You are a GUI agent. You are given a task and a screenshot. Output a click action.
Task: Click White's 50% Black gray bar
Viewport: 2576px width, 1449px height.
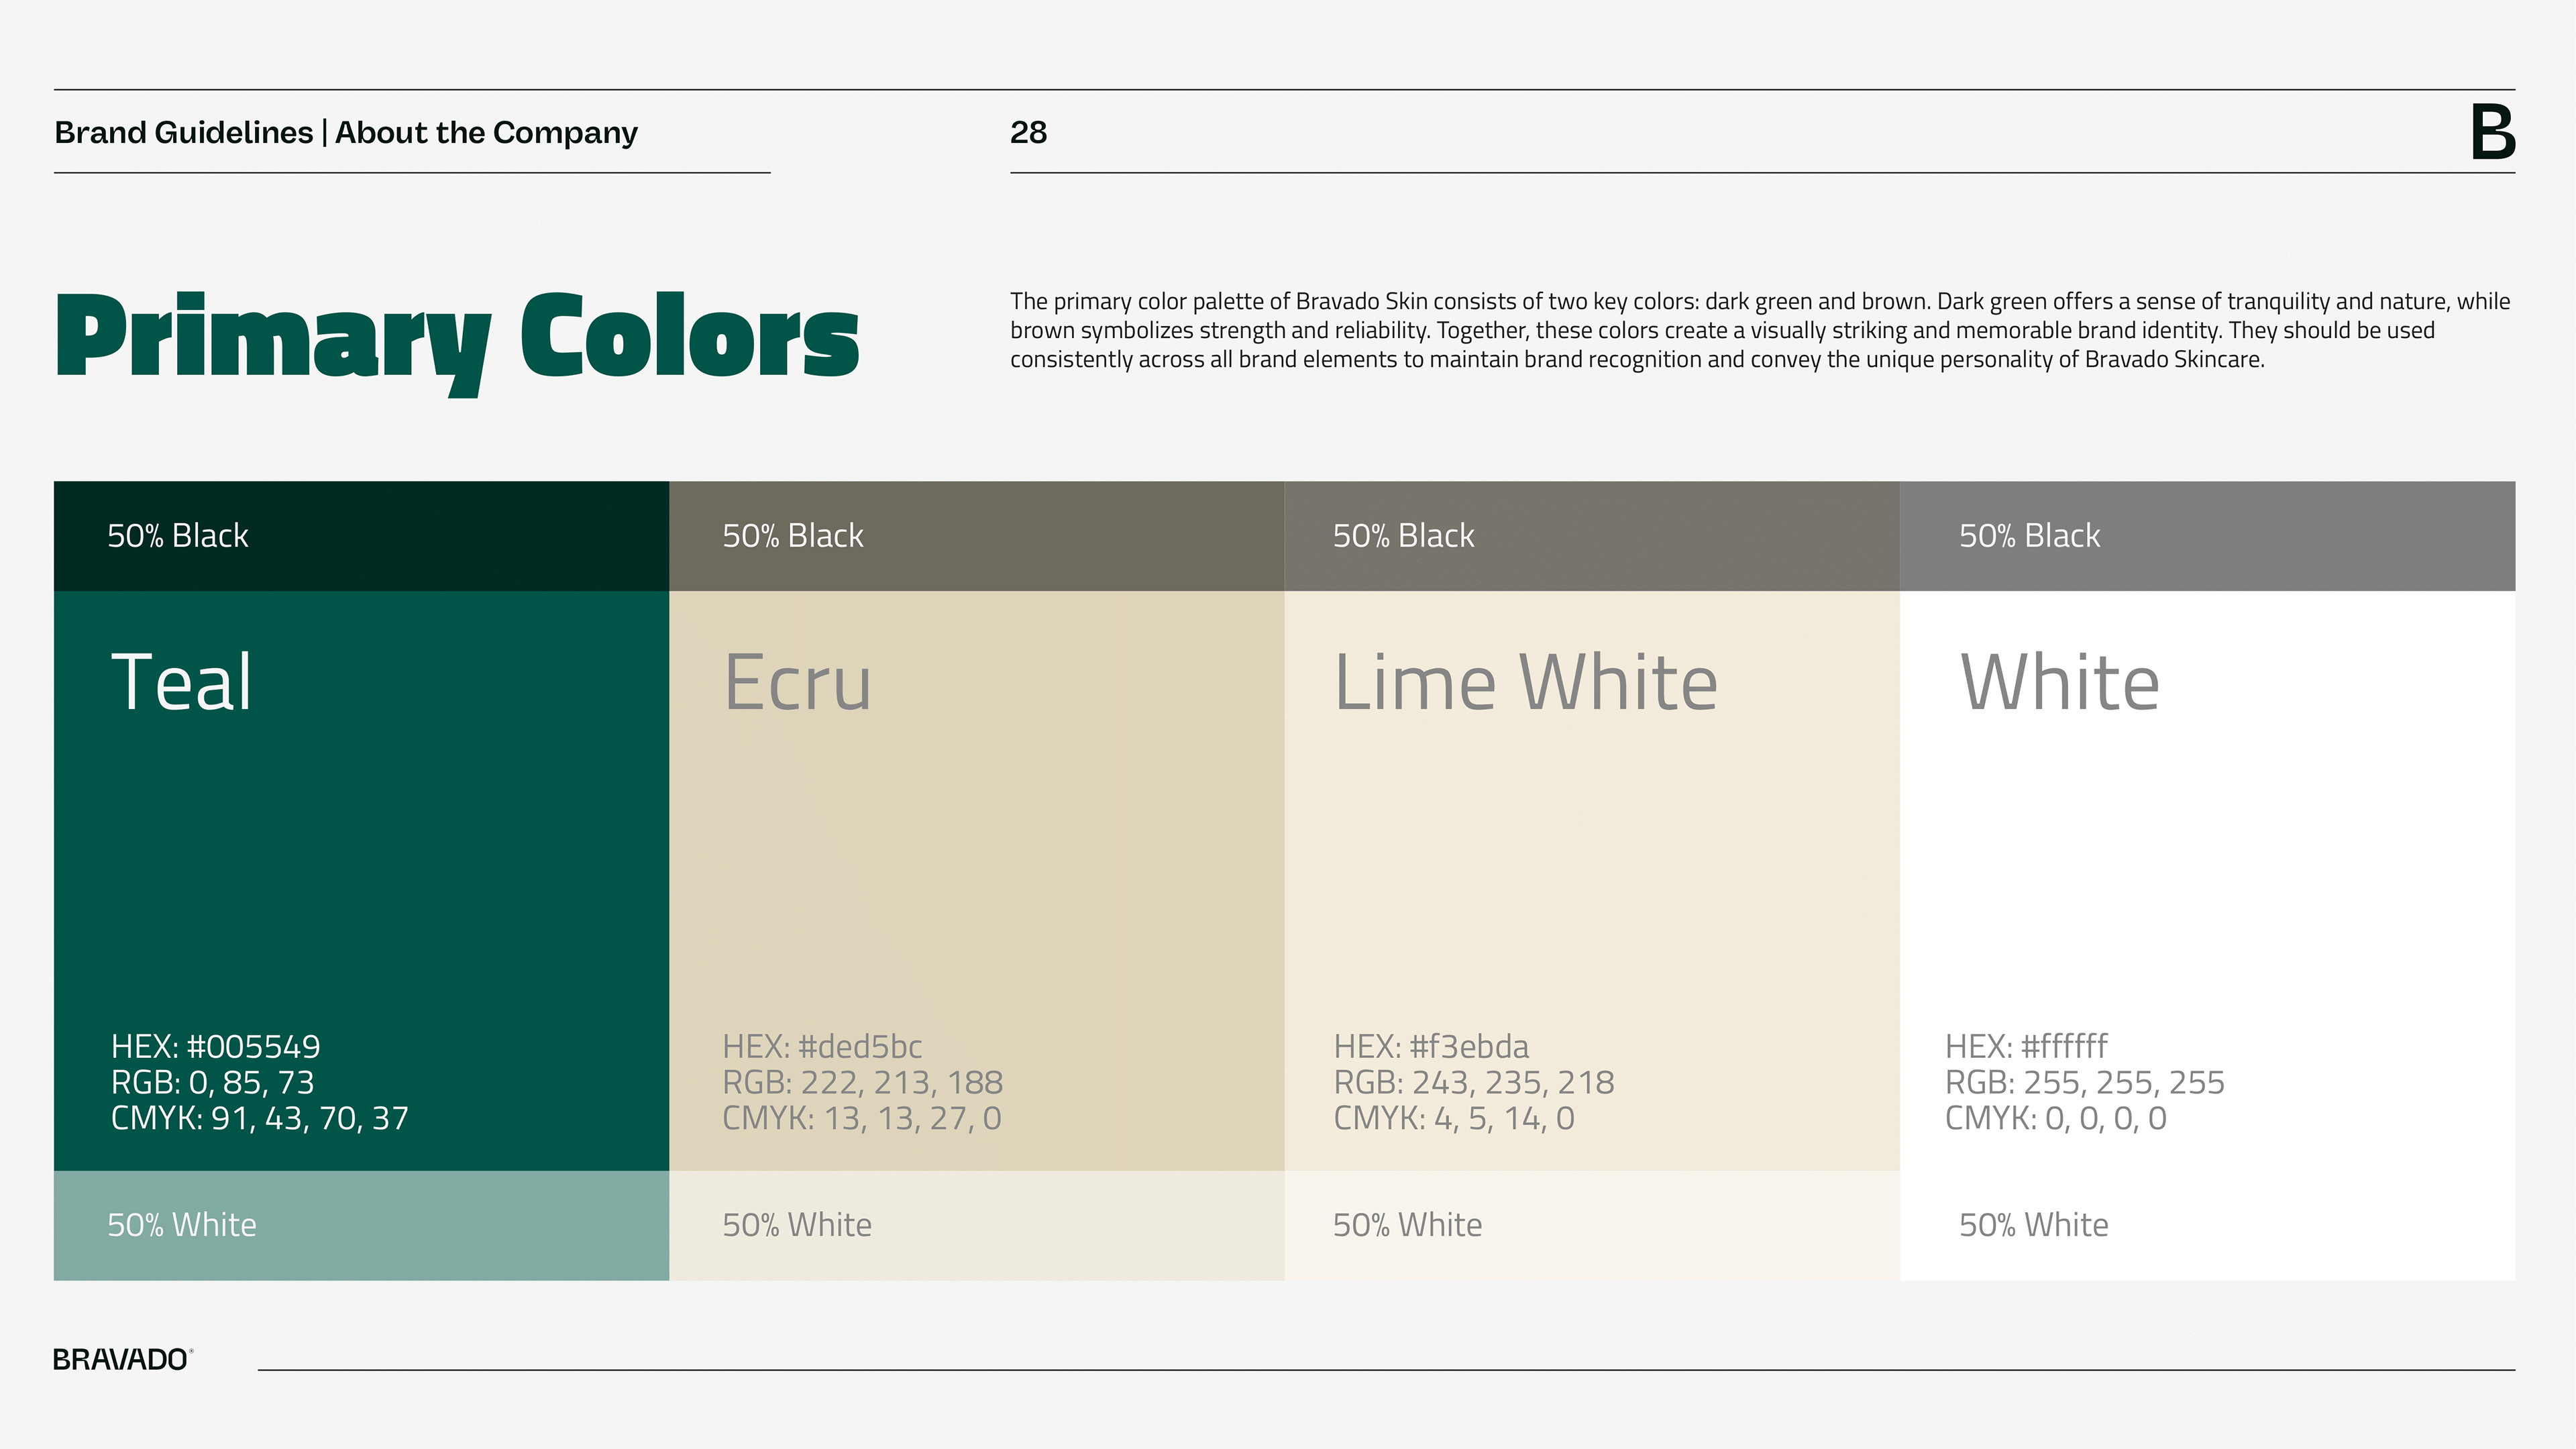coord(2206,536)
